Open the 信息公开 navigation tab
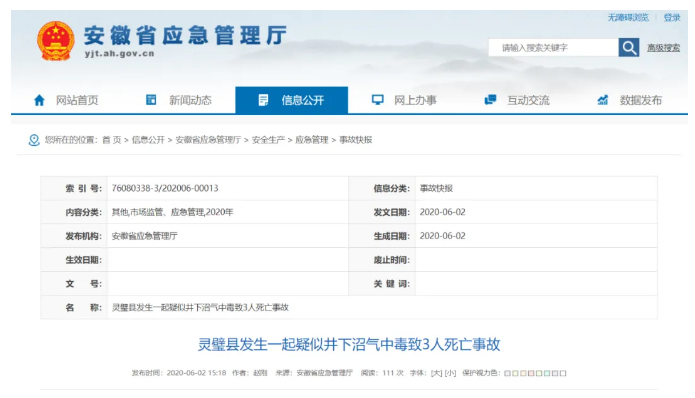The height and width of the screenshot is (398, 695). click(x=292, y=100)
